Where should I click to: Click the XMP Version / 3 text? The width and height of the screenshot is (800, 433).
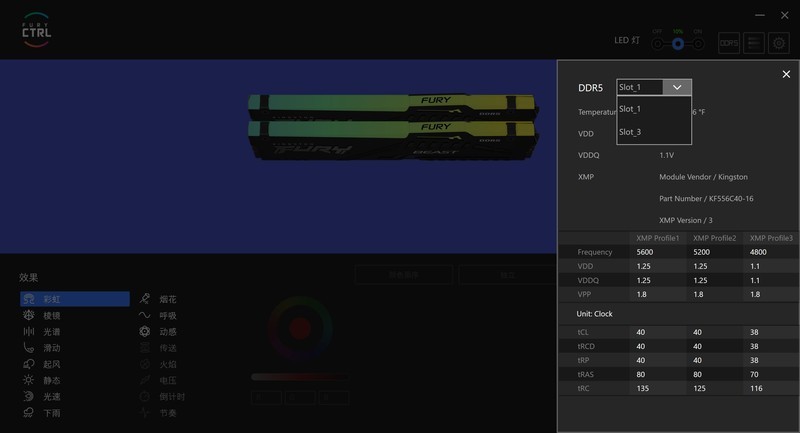686,220
